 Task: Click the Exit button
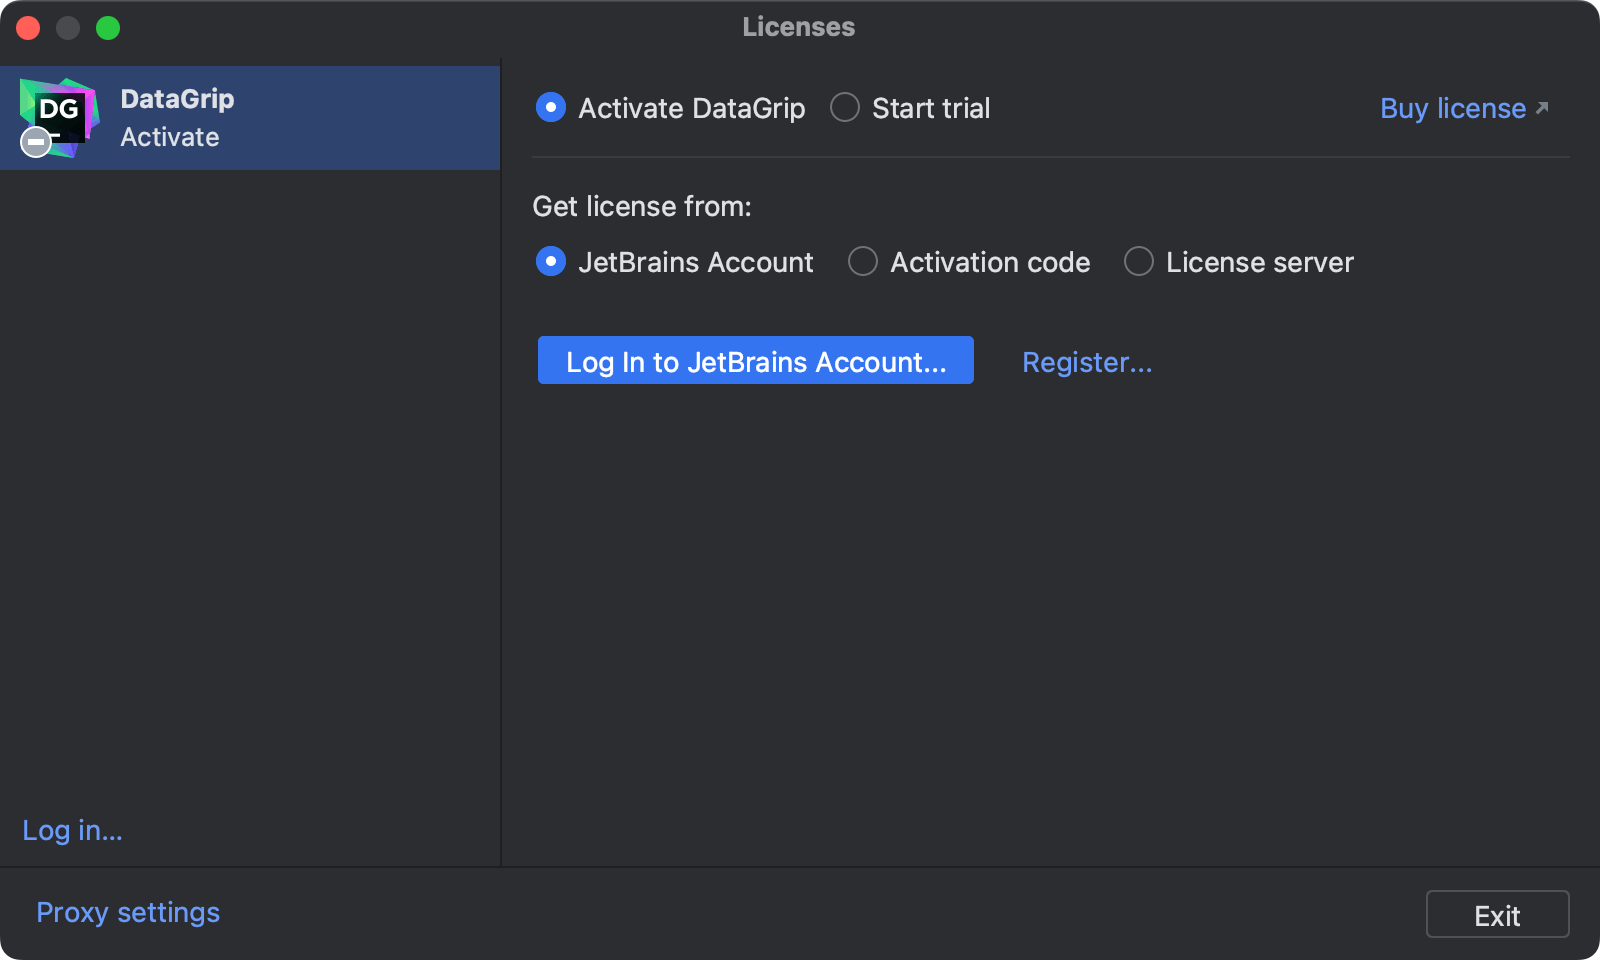pos(1497,914)
